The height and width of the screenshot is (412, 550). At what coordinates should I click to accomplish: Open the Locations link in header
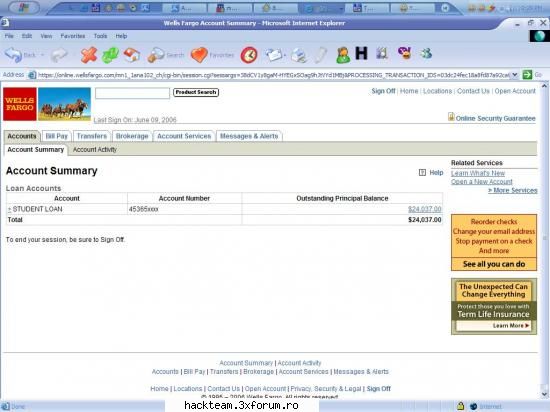(x=437, y=91)
